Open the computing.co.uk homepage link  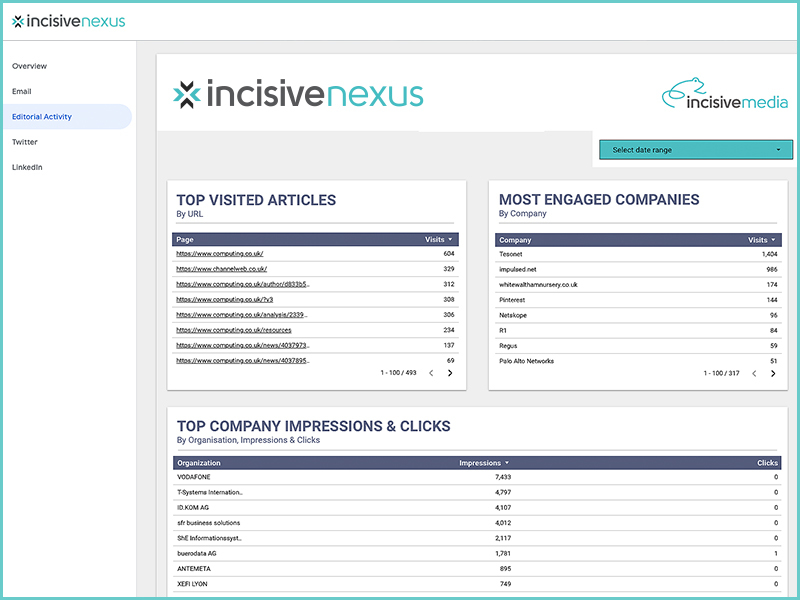[x=220, y=254]
